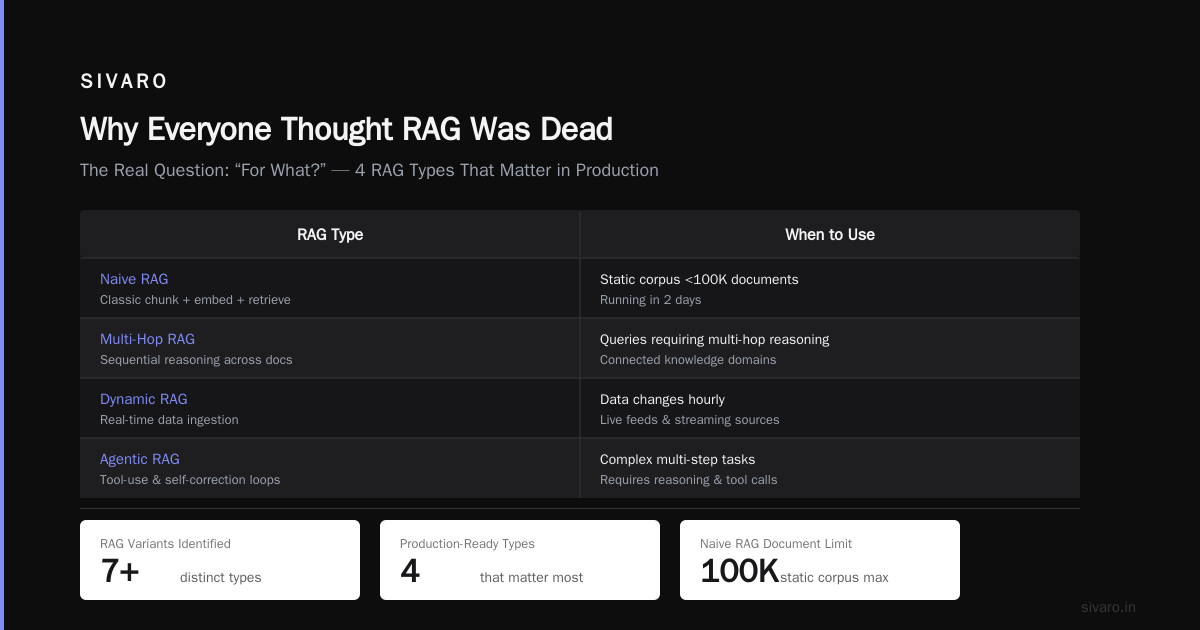Screen dimensions: 1200x630
Task: Select the subtitle about 4 RAG Types
Action: tap(369, 170)
